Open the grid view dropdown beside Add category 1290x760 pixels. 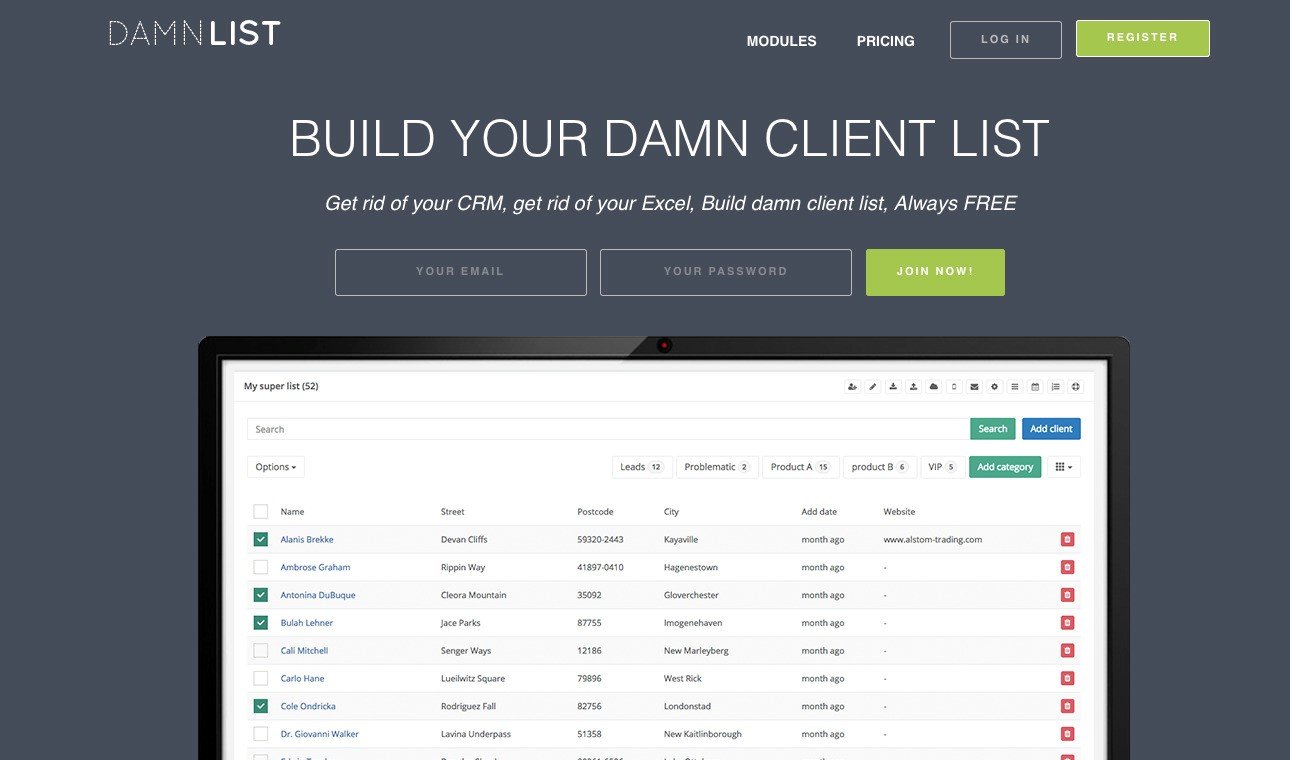(1064, 467)
